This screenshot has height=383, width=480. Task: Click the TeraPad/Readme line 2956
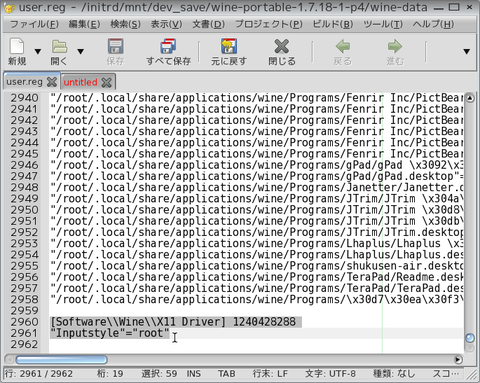coord(256,277)
